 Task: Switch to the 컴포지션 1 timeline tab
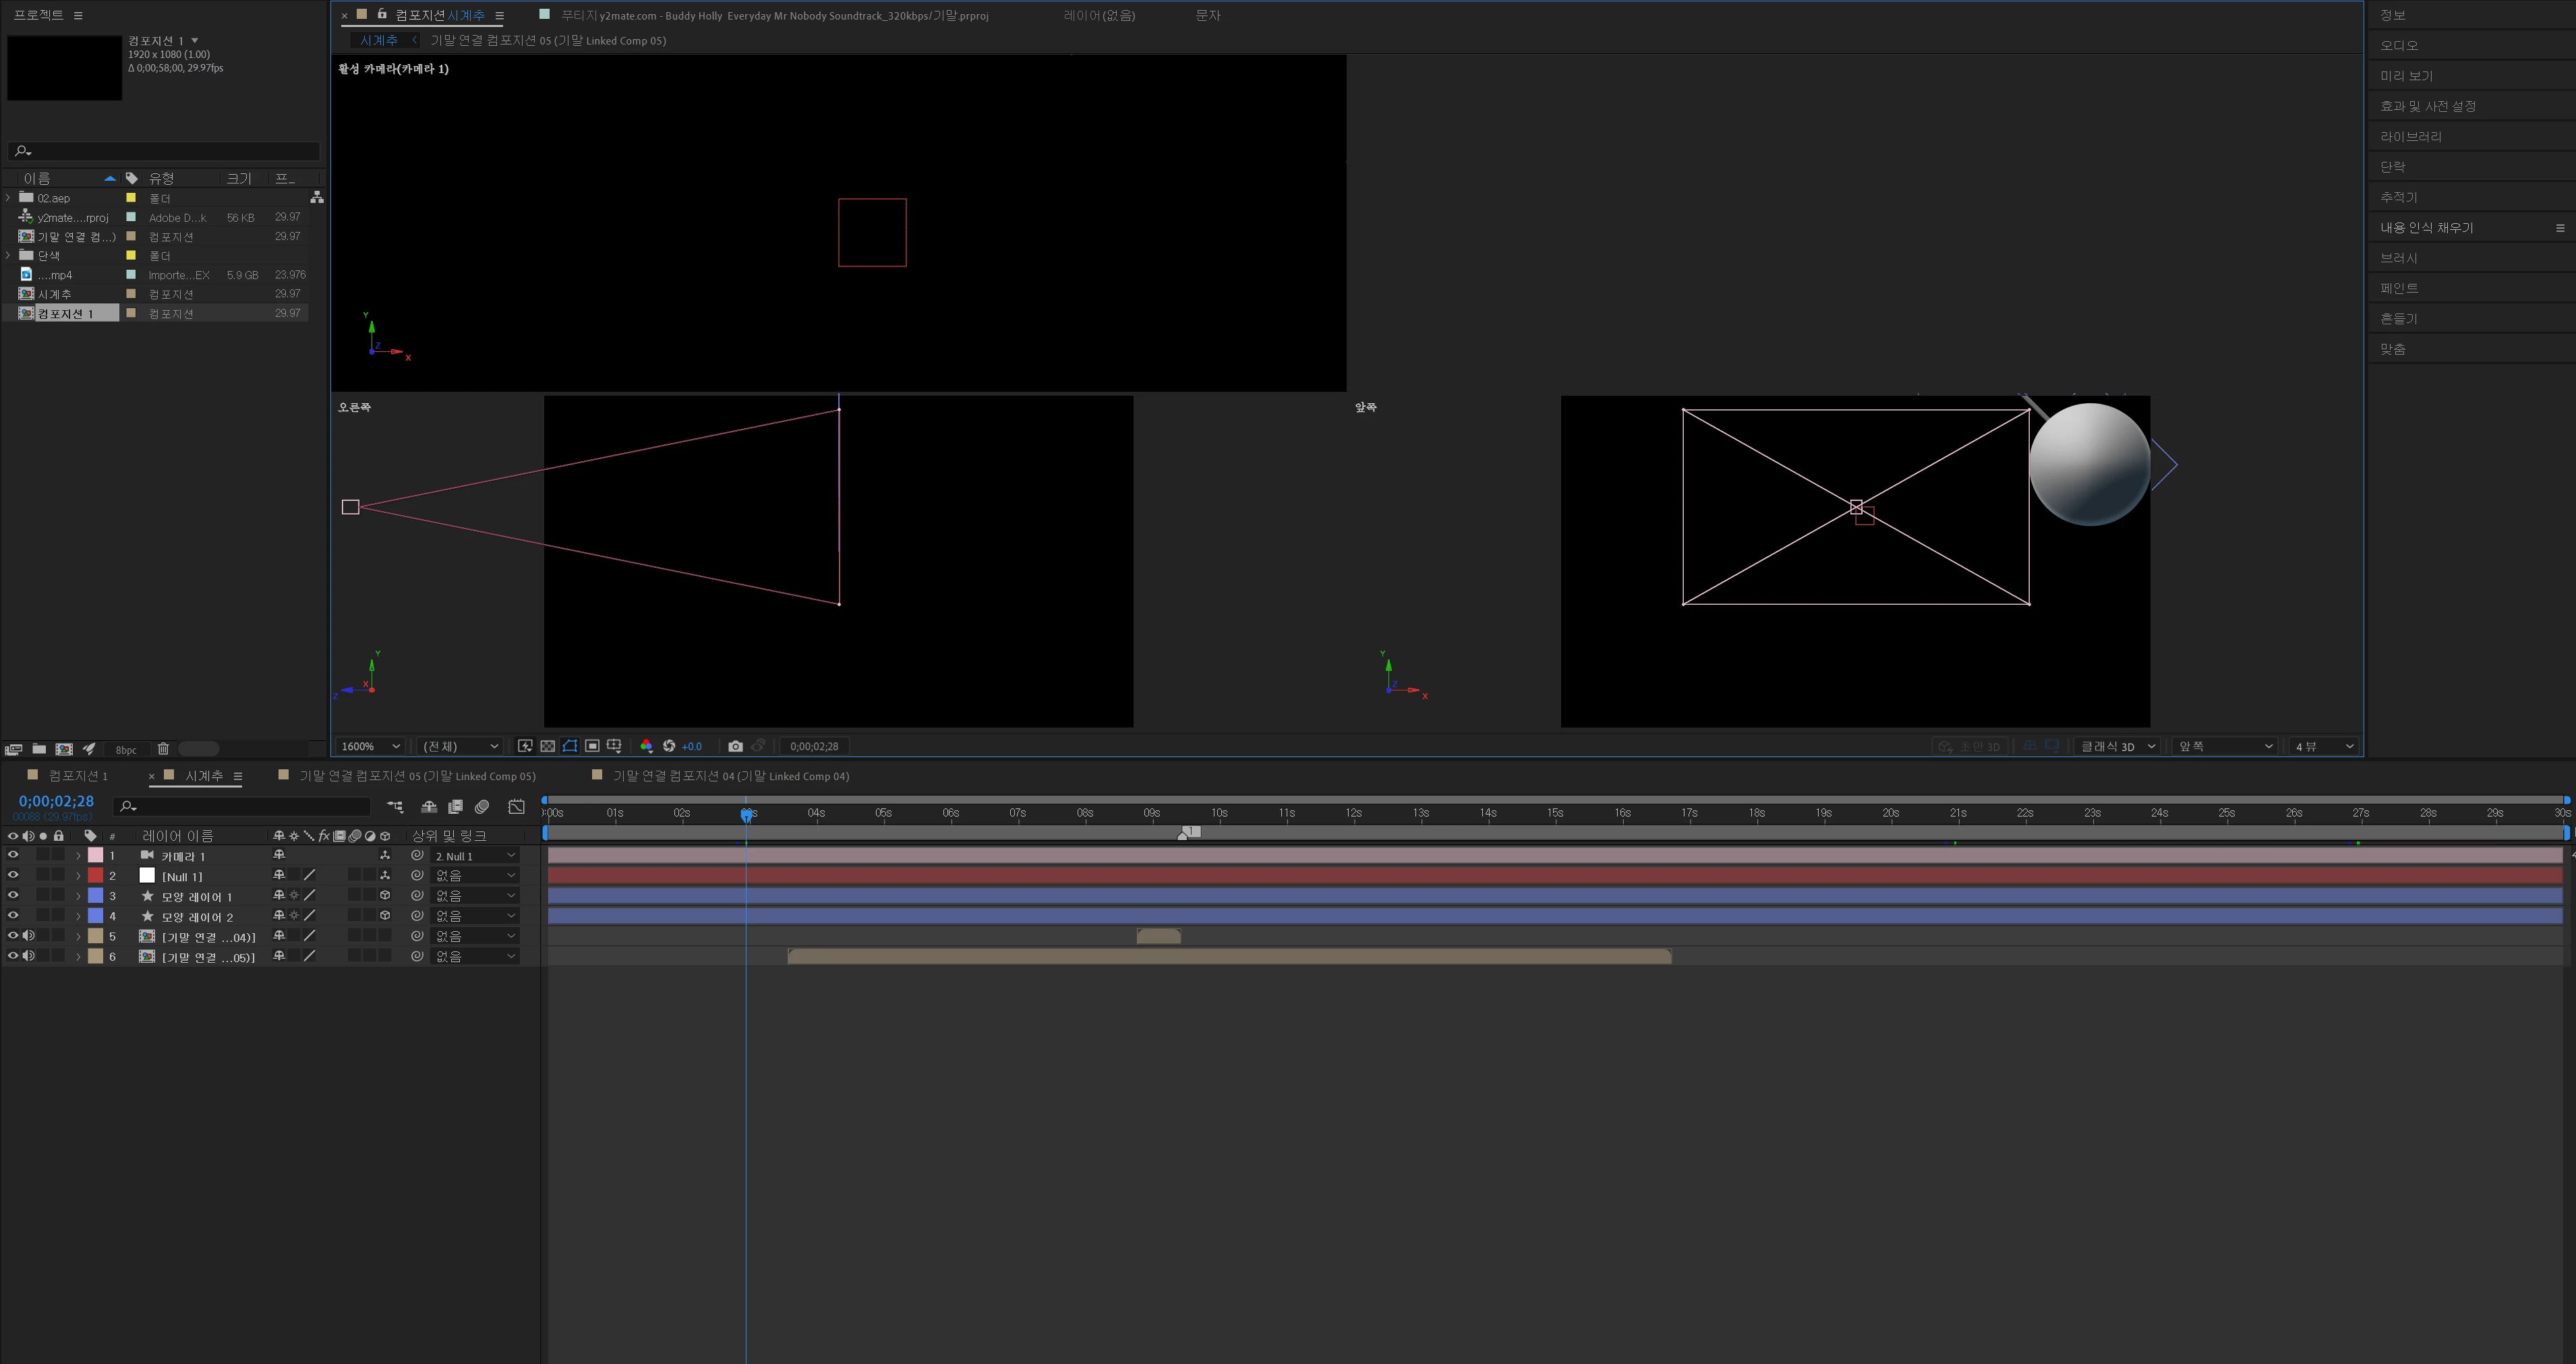click(x=78, y=776)
